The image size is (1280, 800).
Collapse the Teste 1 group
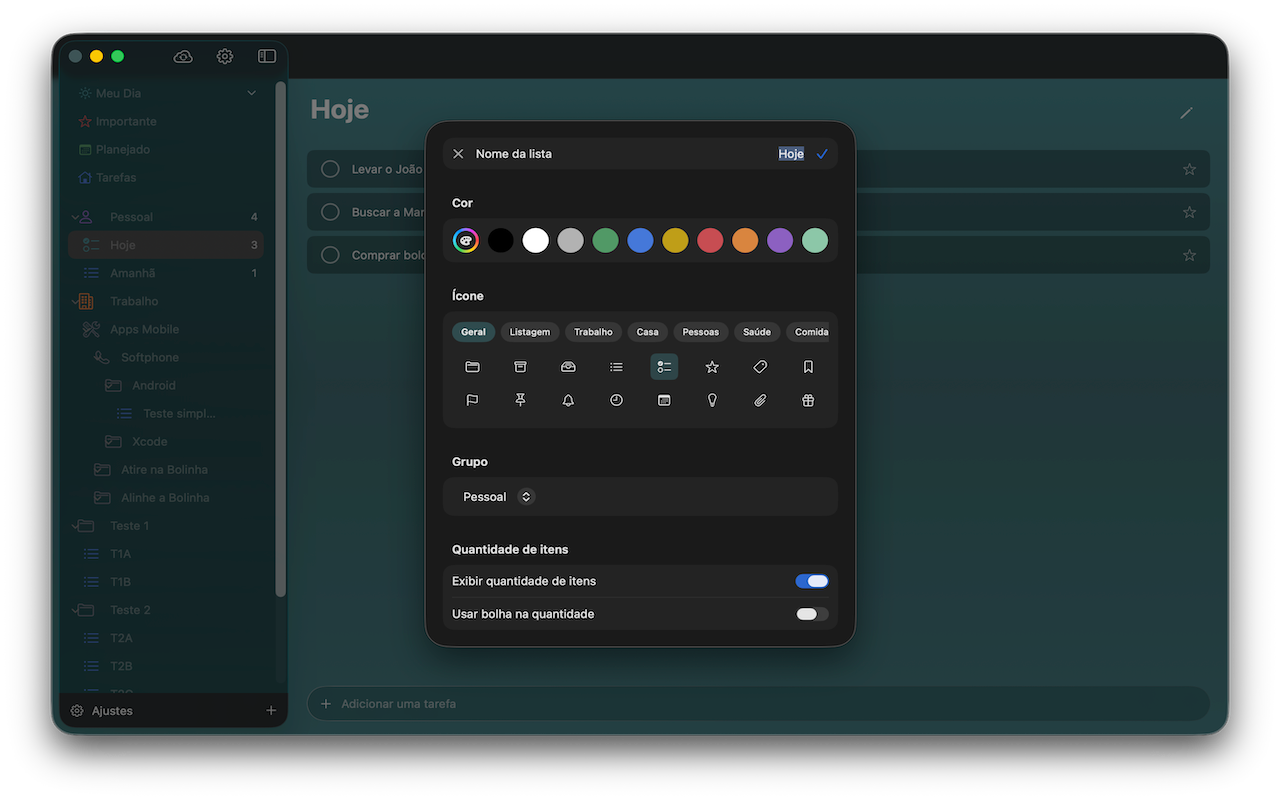pyautogui.click(x=75, y=525)
